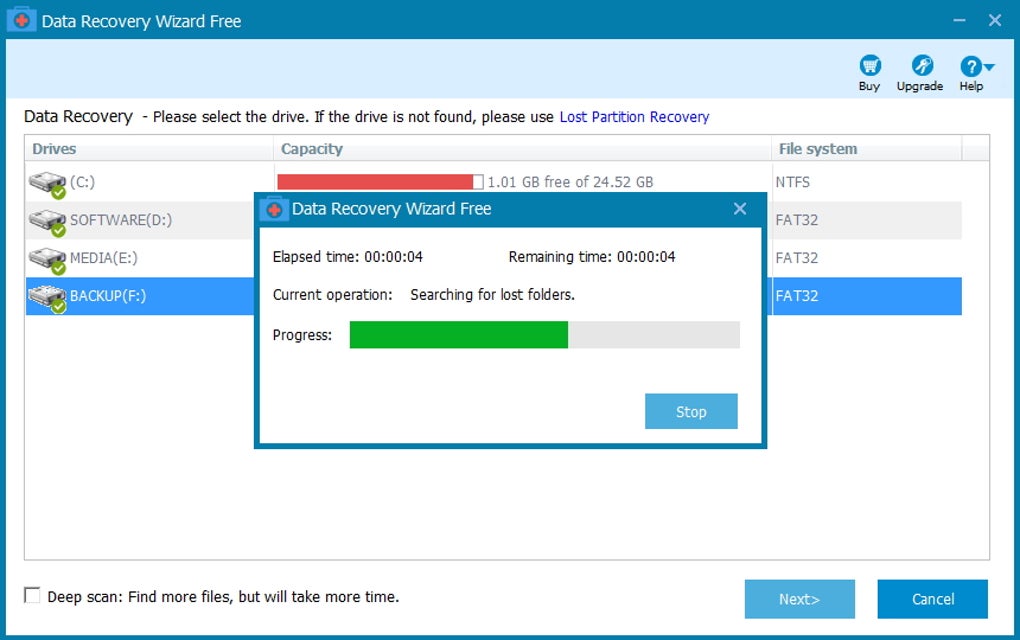Enable the Deep scan checkbox
Image resolution: width=1020 pixels, height=640 pixels.
(33, 596)
